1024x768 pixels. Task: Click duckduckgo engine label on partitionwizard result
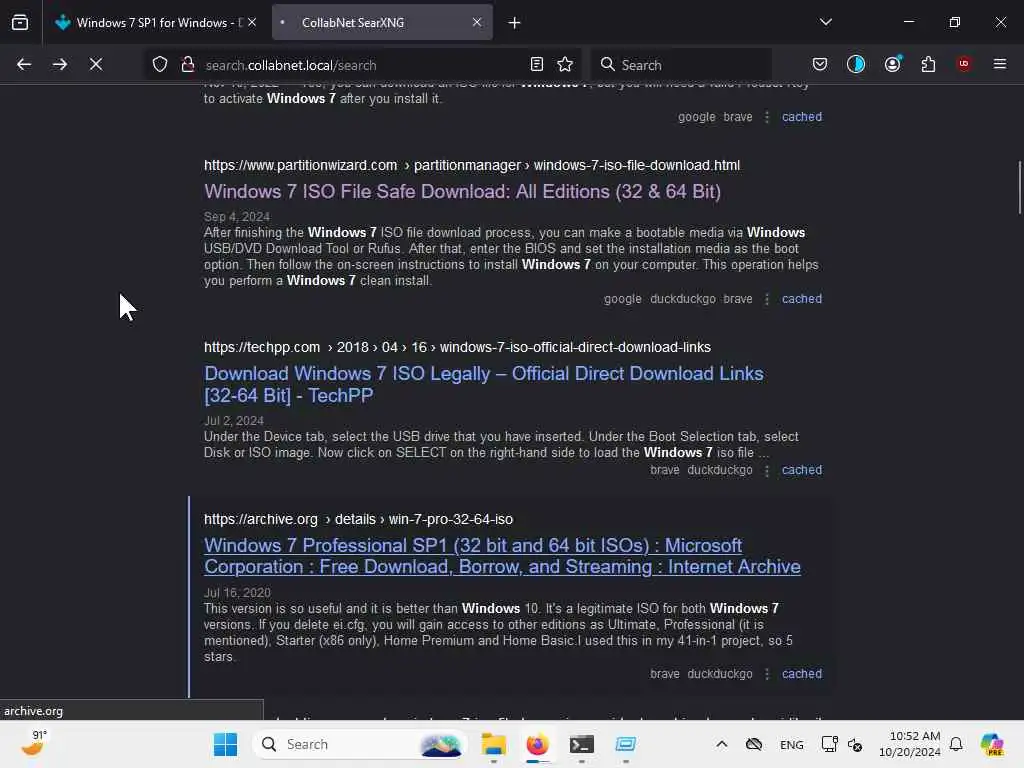click(x=682, y=298)
